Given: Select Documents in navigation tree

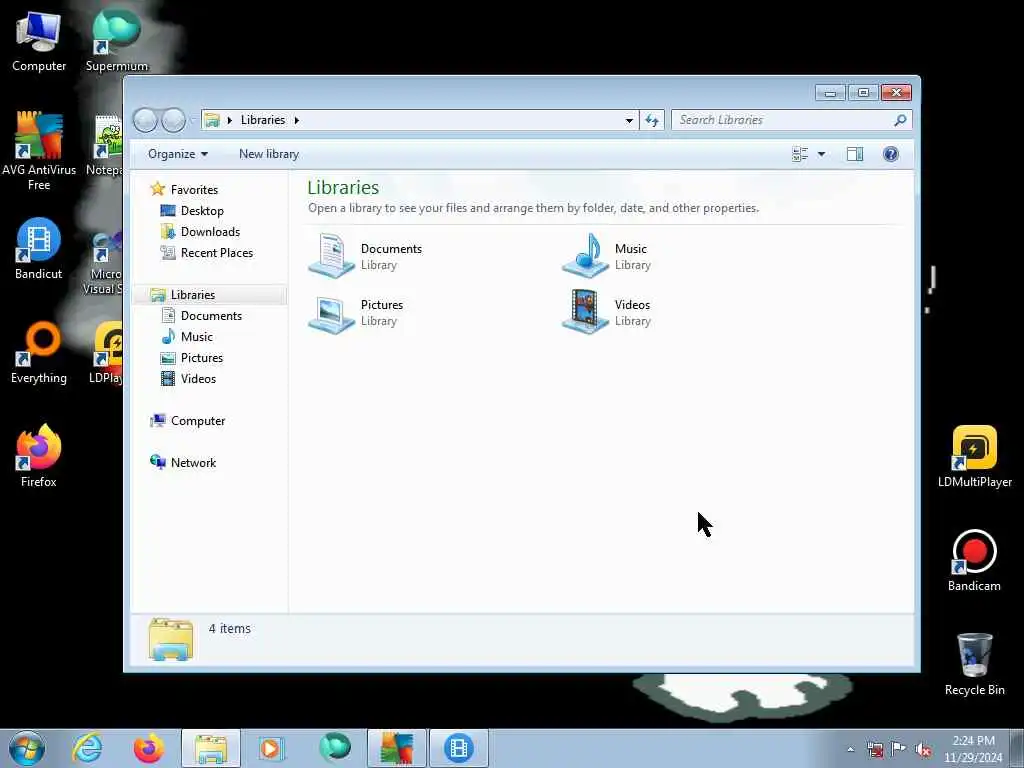Looking at the screenshot, I should point(202,316).
